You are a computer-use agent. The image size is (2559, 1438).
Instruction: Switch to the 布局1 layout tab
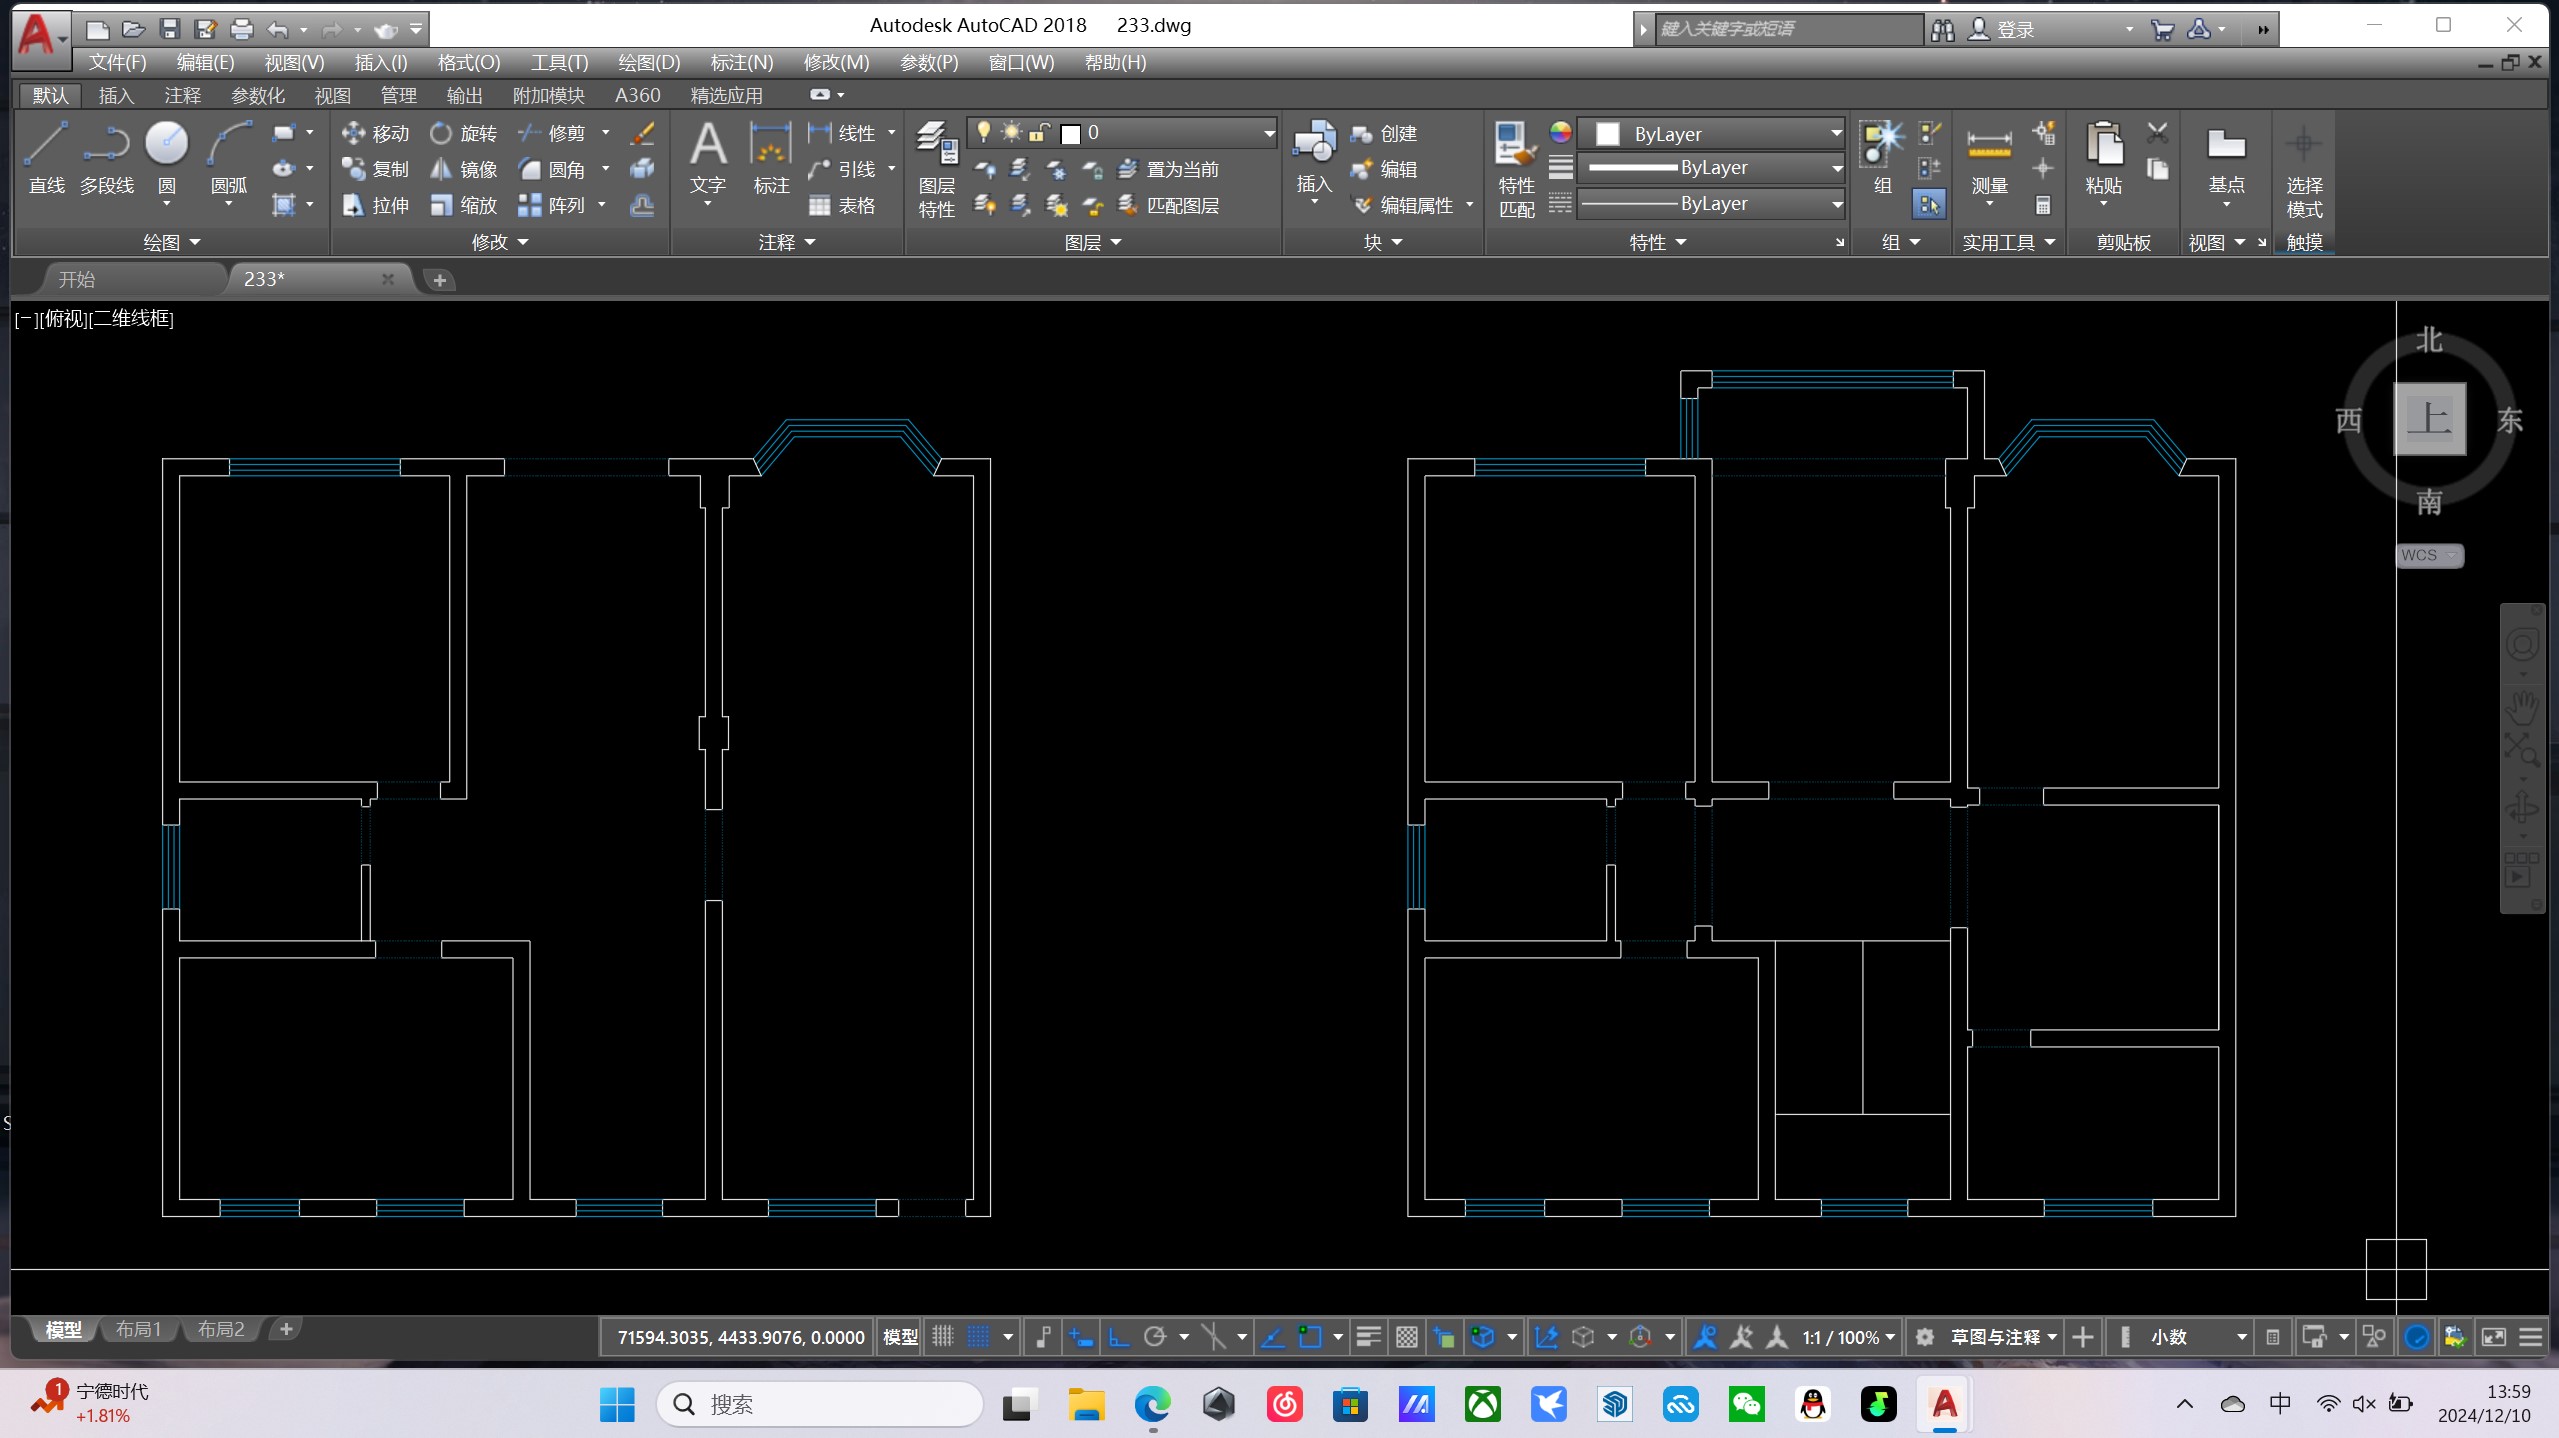(138, 1329)
